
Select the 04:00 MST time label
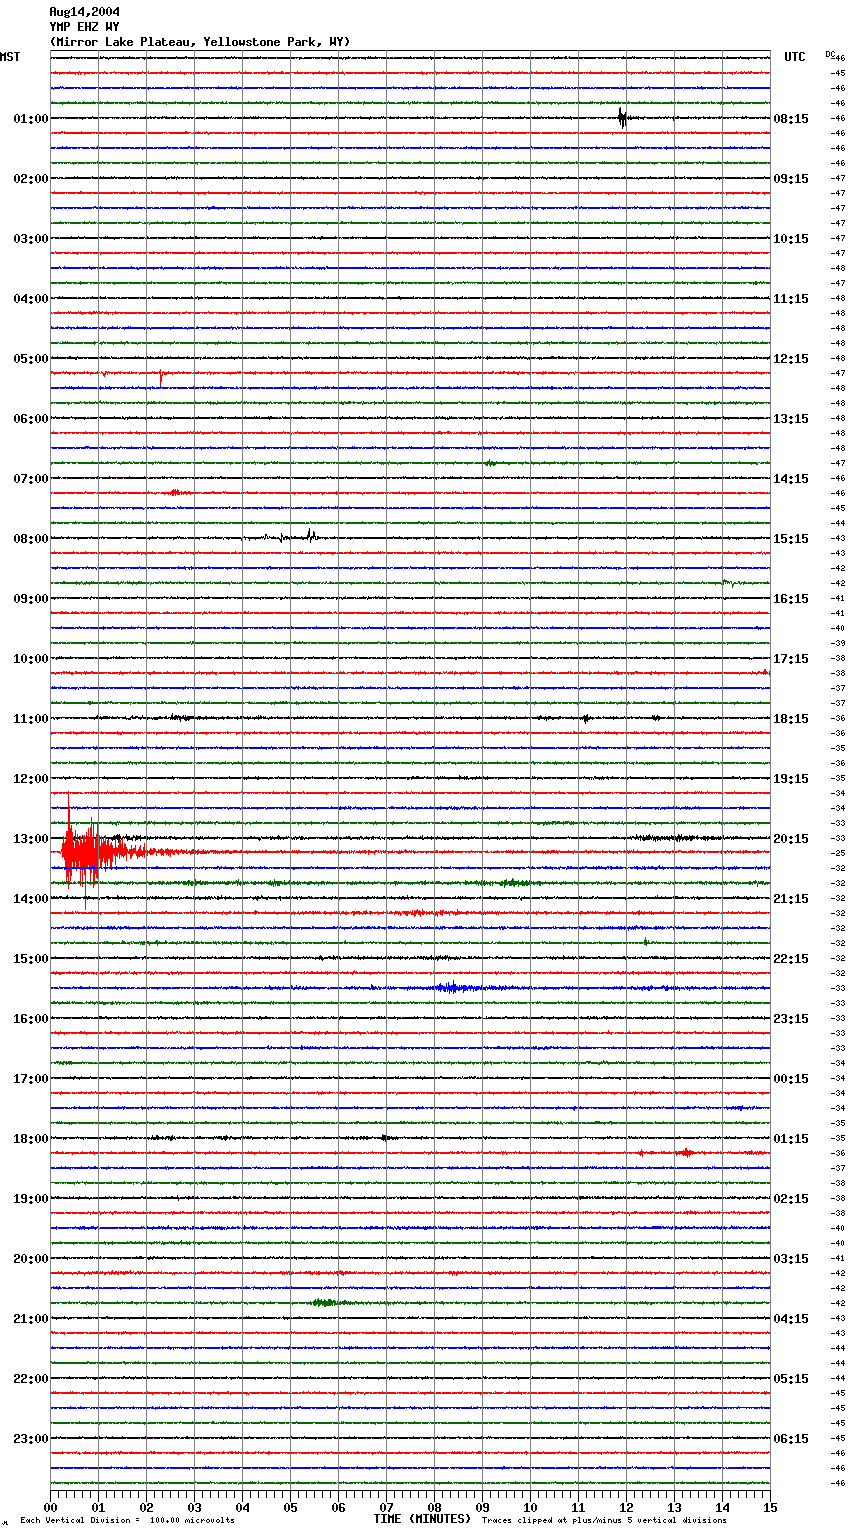(x=31, y=299)
